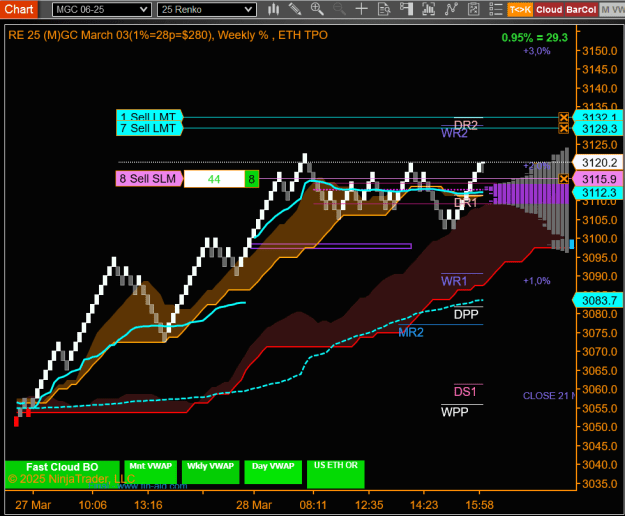Click the cyan 3083.7 price marker
The image size is (625, 516).
click(598, 300)
